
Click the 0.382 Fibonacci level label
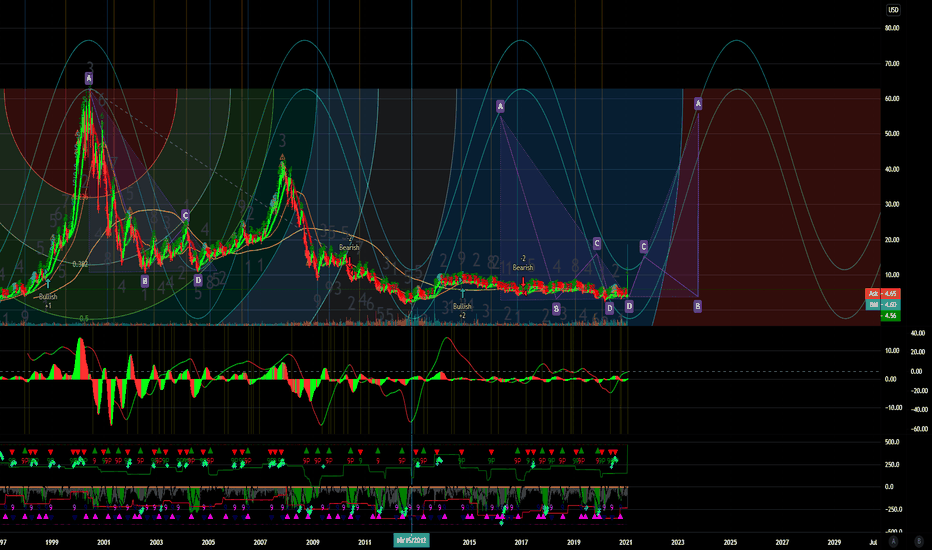click(80, 264)
